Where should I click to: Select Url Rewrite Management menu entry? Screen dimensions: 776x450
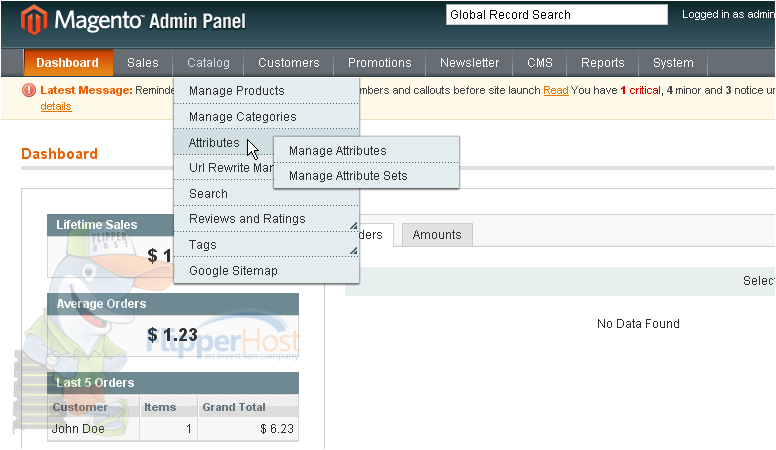coord(224,168)
